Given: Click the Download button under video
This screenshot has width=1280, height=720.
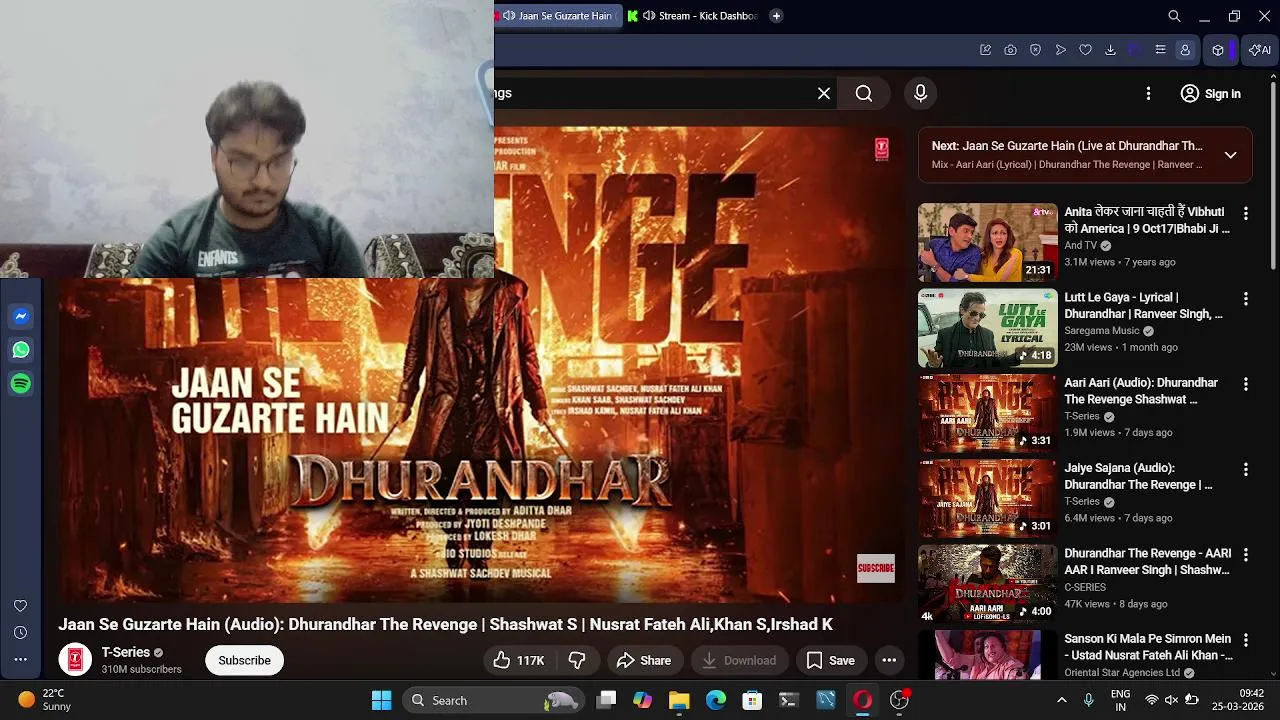Looking at the screenshot, I should pos(739,660).
